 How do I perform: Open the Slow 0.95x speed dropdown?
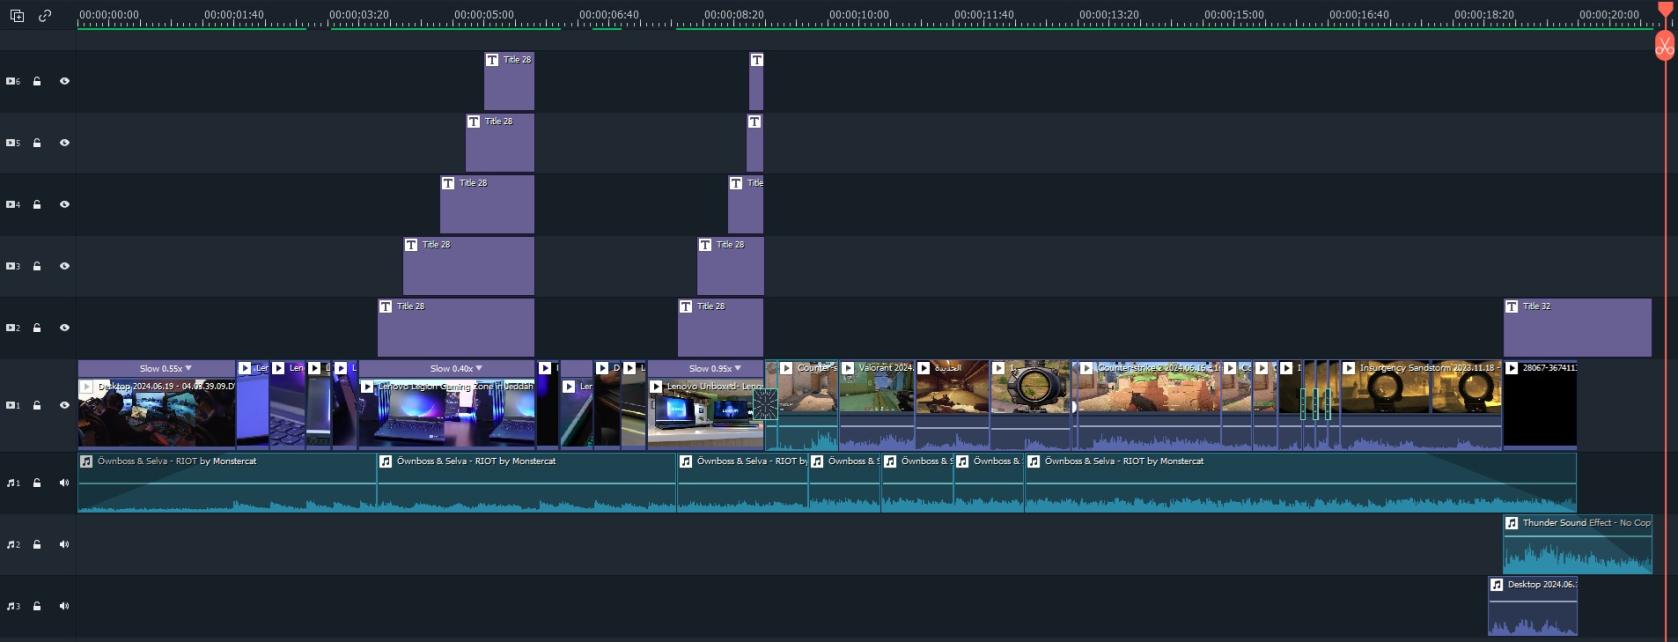pyautogui.click(x=715, y=368)
